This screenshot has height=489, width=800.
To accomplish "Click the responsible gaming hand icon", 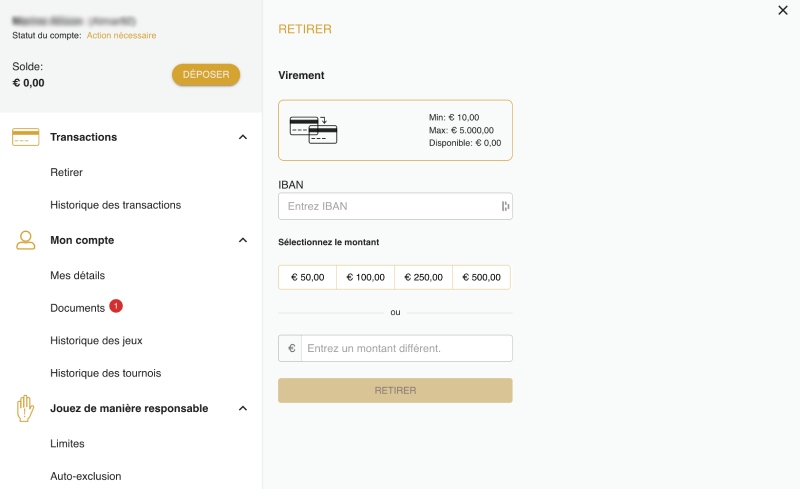I will click(x=25, y=408).
